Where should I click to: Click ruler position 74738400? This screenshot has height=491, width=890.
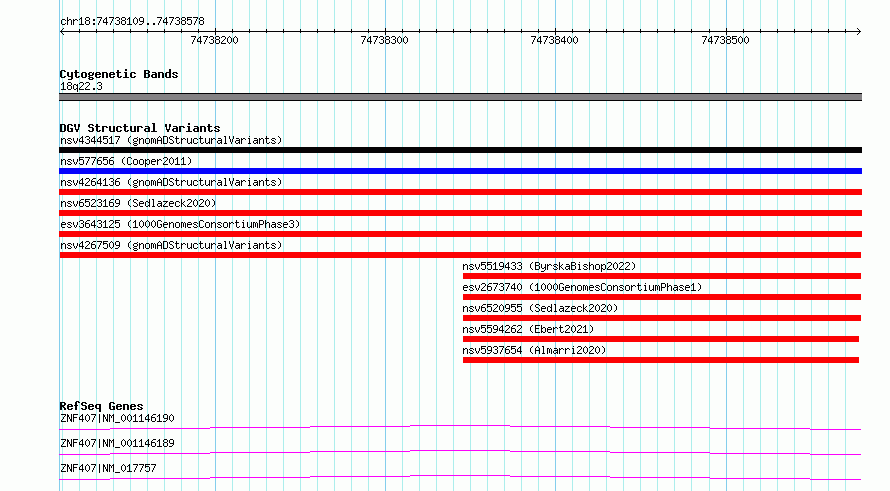(x=555, y=40)
